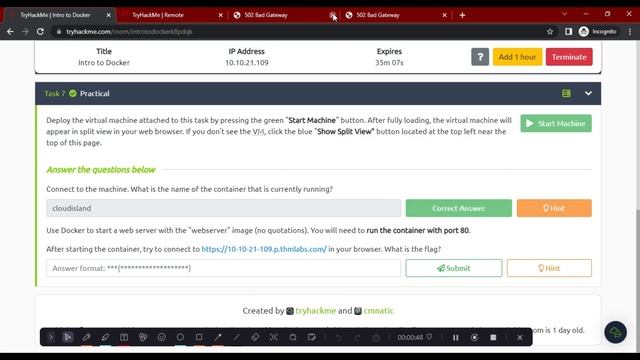640x360 pixels.
Task: Select the circle shape tool
Action: tap(180, 337)
